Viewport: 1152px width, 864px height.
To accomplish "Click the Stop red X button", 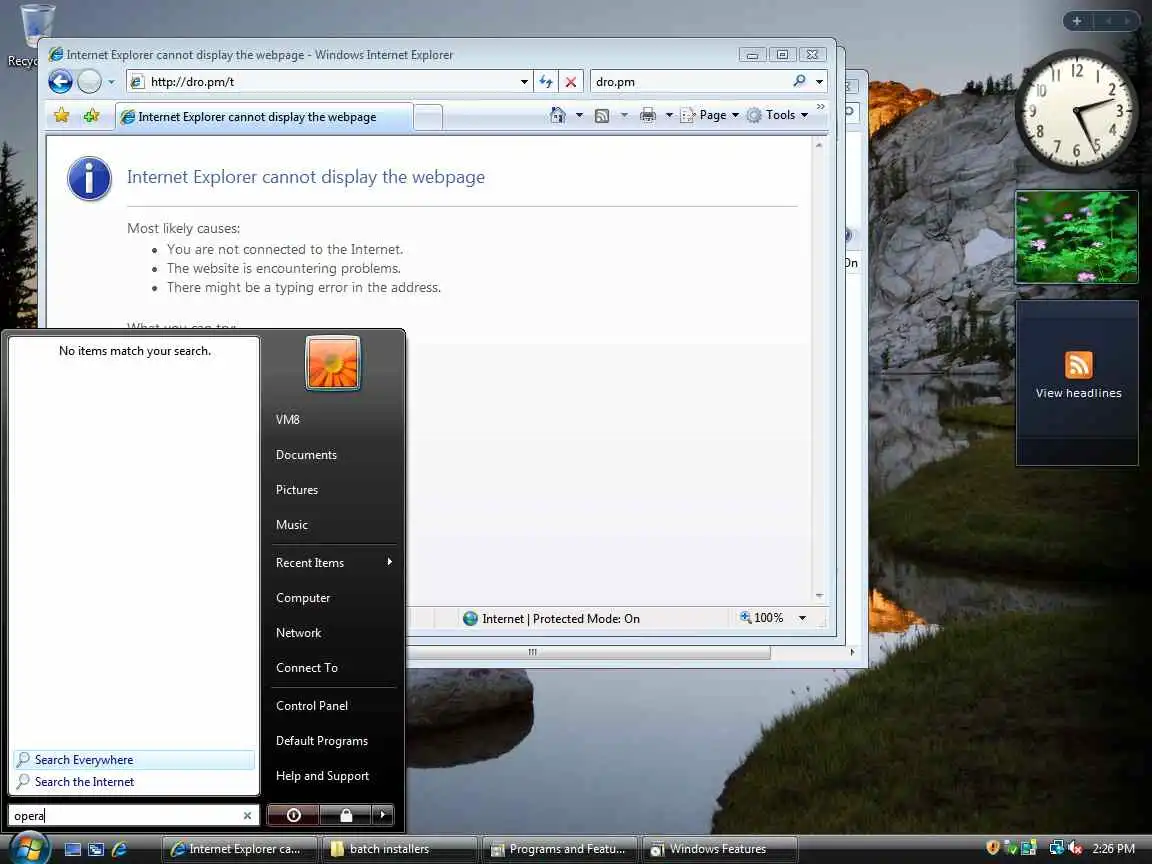I will click(x=571, y=82).
